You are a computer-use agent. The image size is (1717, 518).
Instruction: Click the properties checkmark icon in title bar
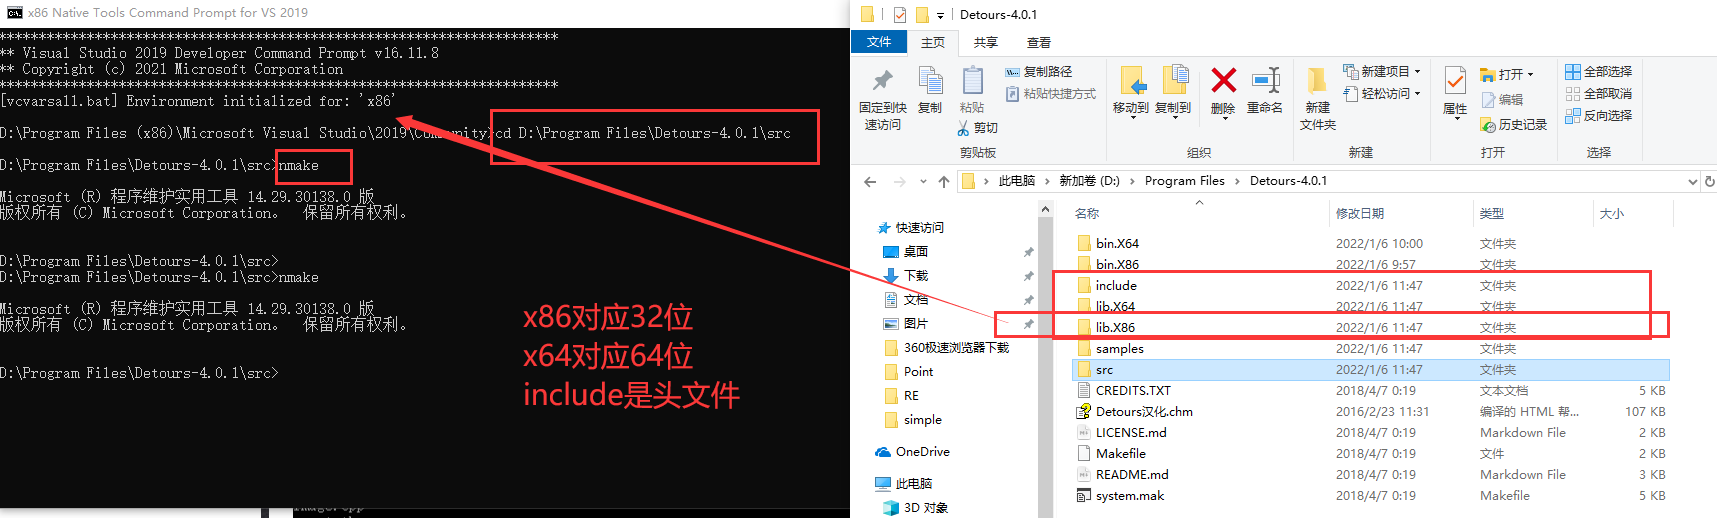(900, 14)
